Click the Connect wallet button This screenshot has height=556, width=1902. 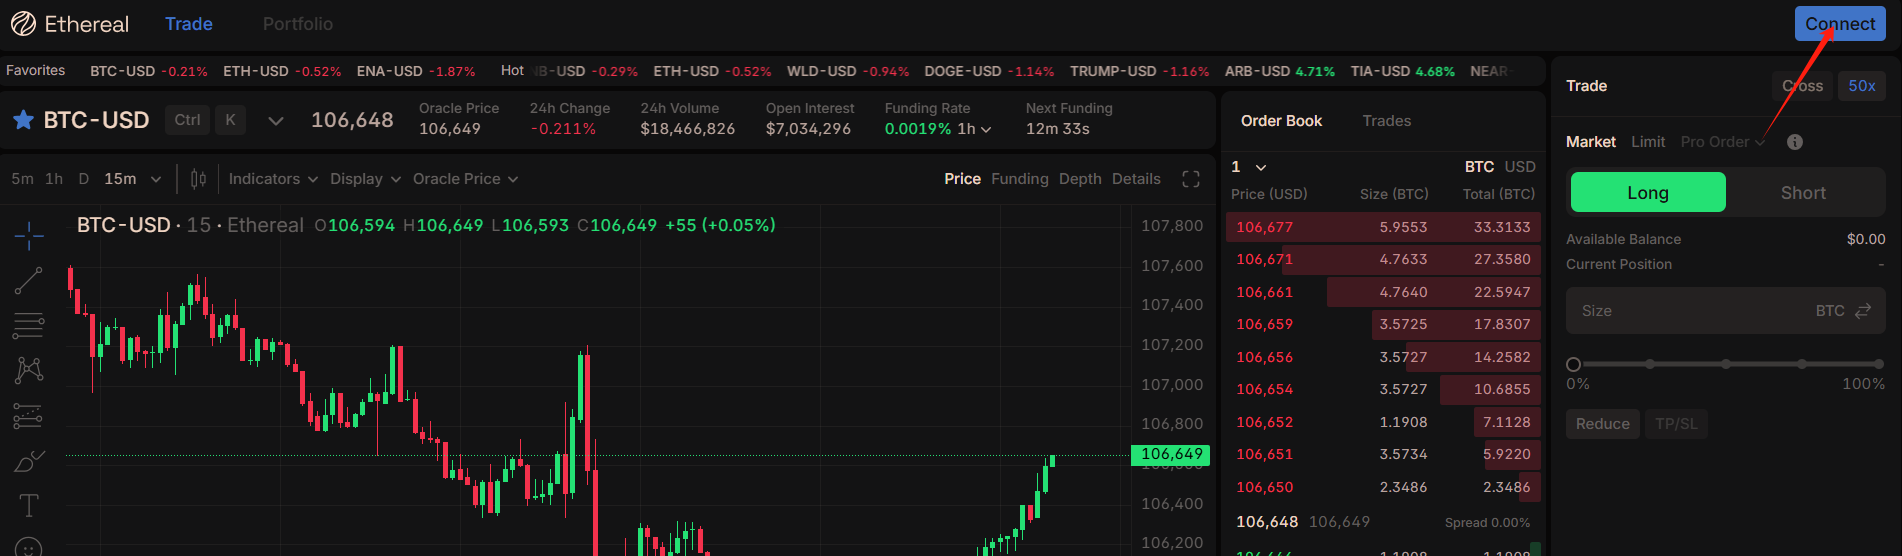(1839, 24)
